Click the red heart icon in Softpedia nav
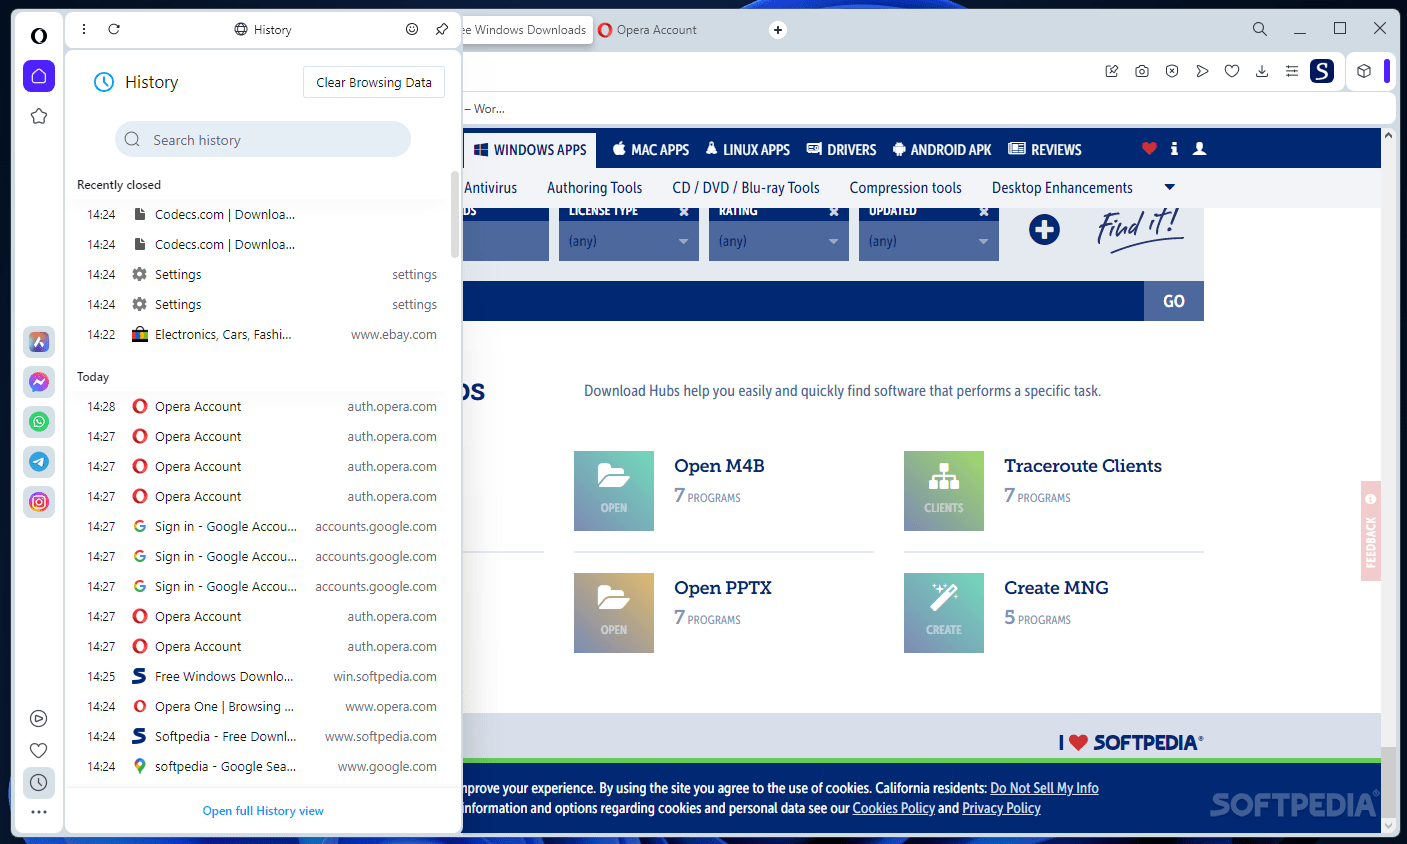The width and height of the screenshot is (1407, 844). 1149,149
